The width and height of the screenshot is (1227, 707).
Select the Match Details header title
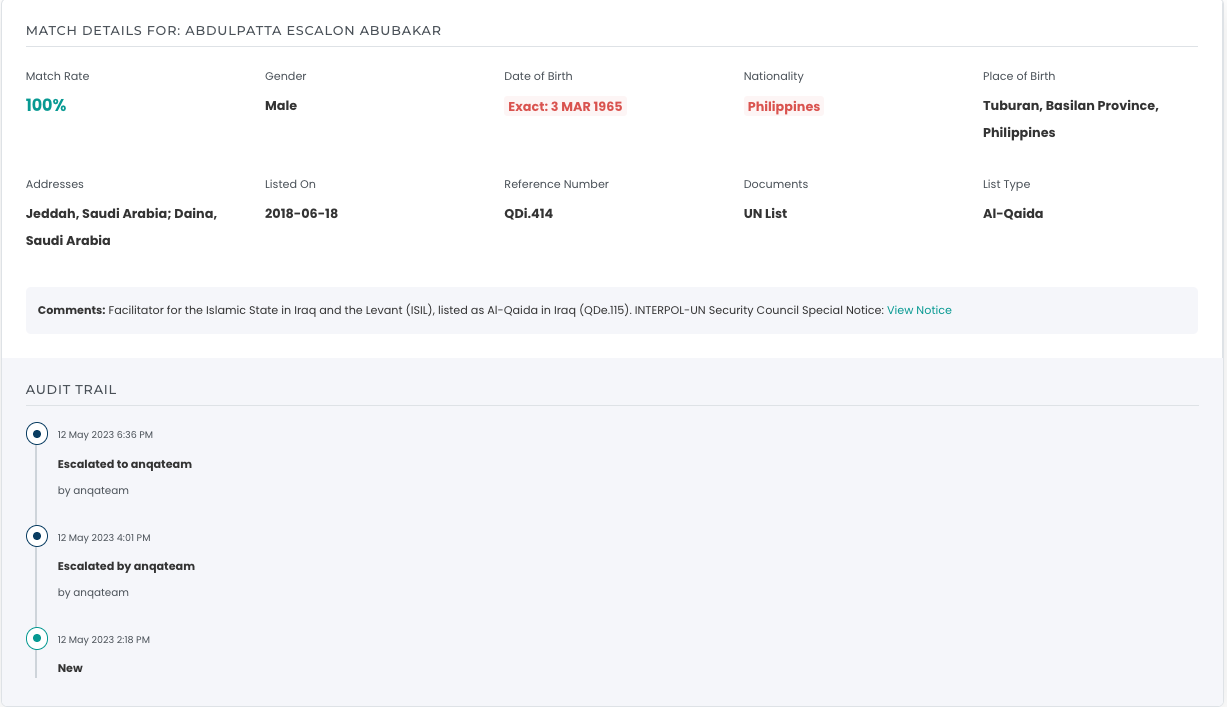pyautogui.click(x=233, y=31)
